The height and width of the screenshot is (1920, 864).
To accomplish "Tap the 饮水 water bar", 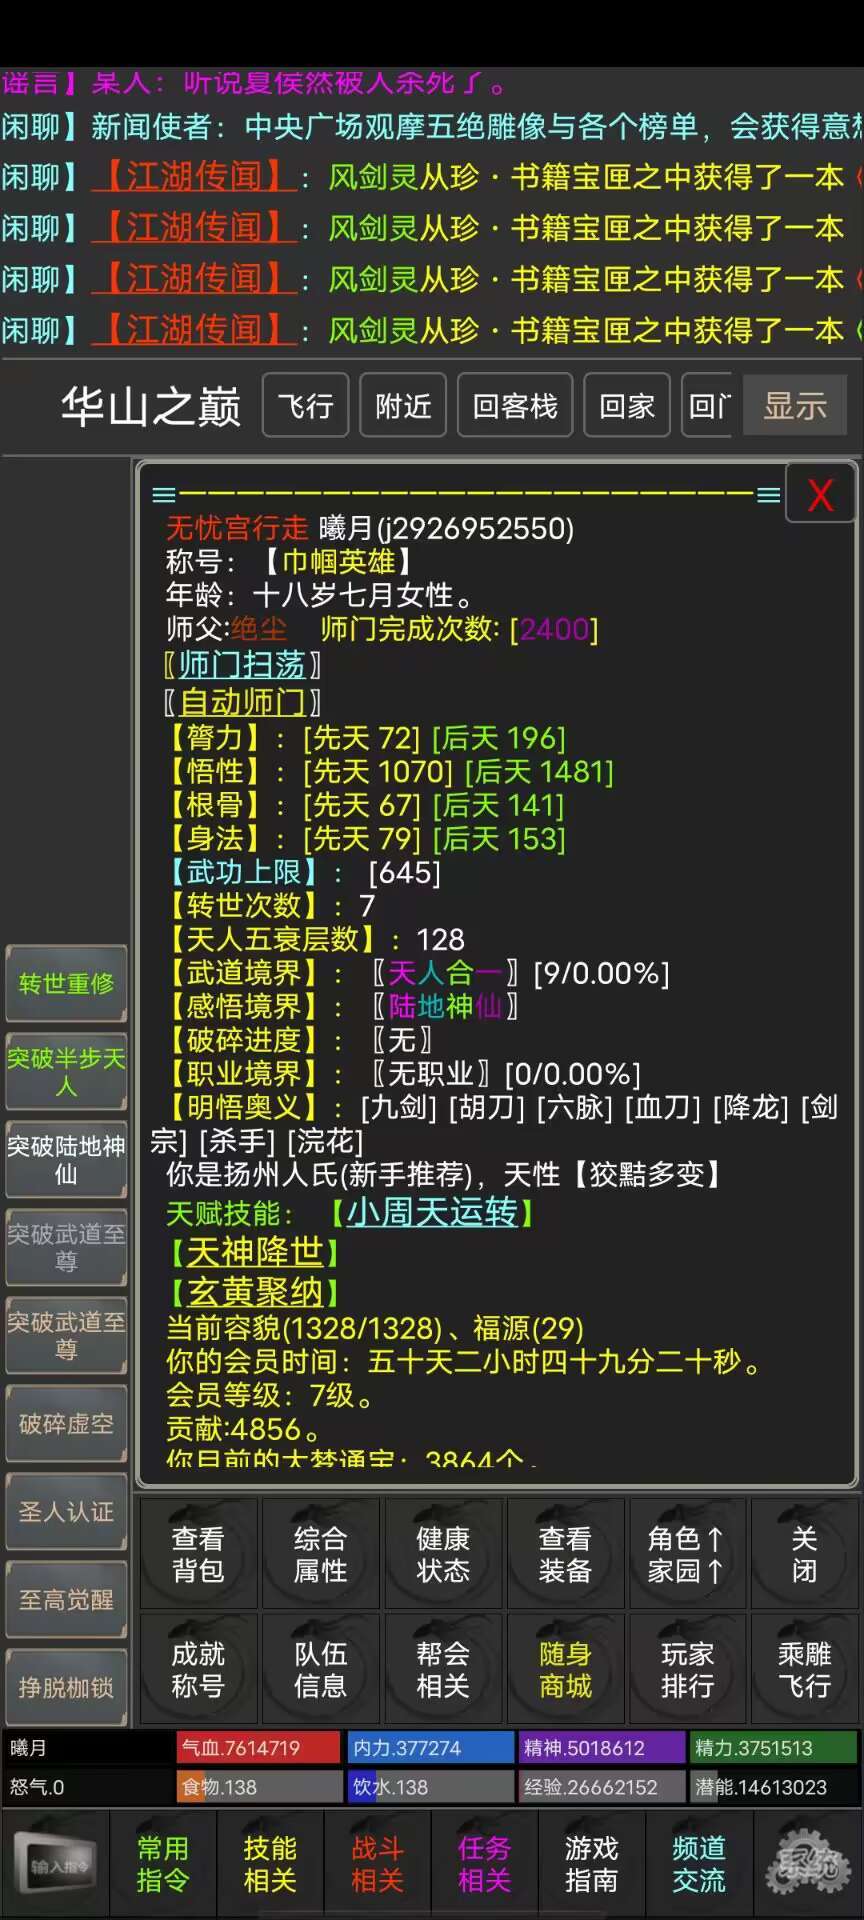I will 431,1787.
